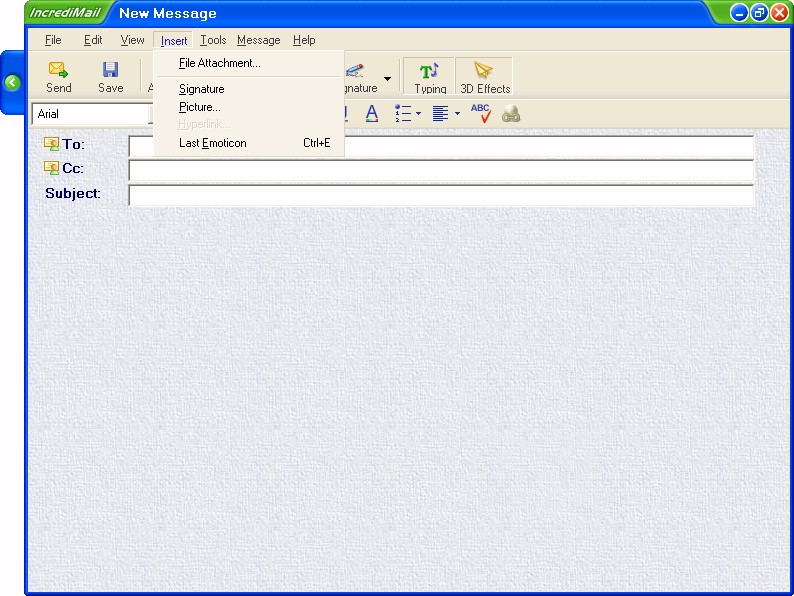
Task: Restore down the New Message window
Action: click(759, 13)
